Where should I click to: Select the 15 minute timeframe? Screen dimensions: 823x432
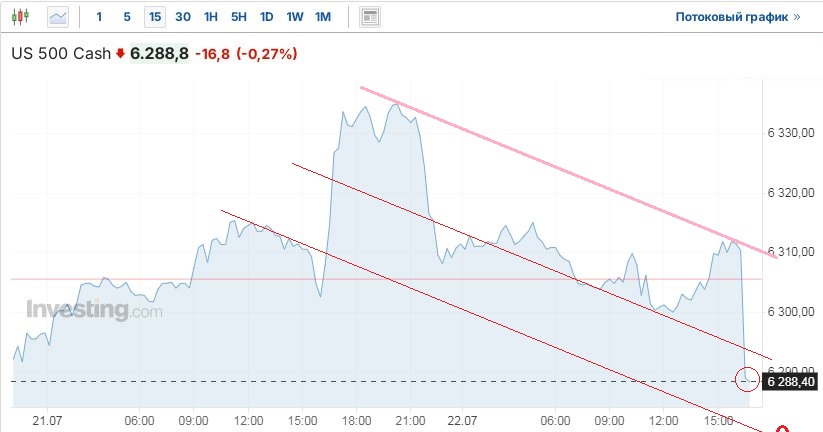pos(154,17)
